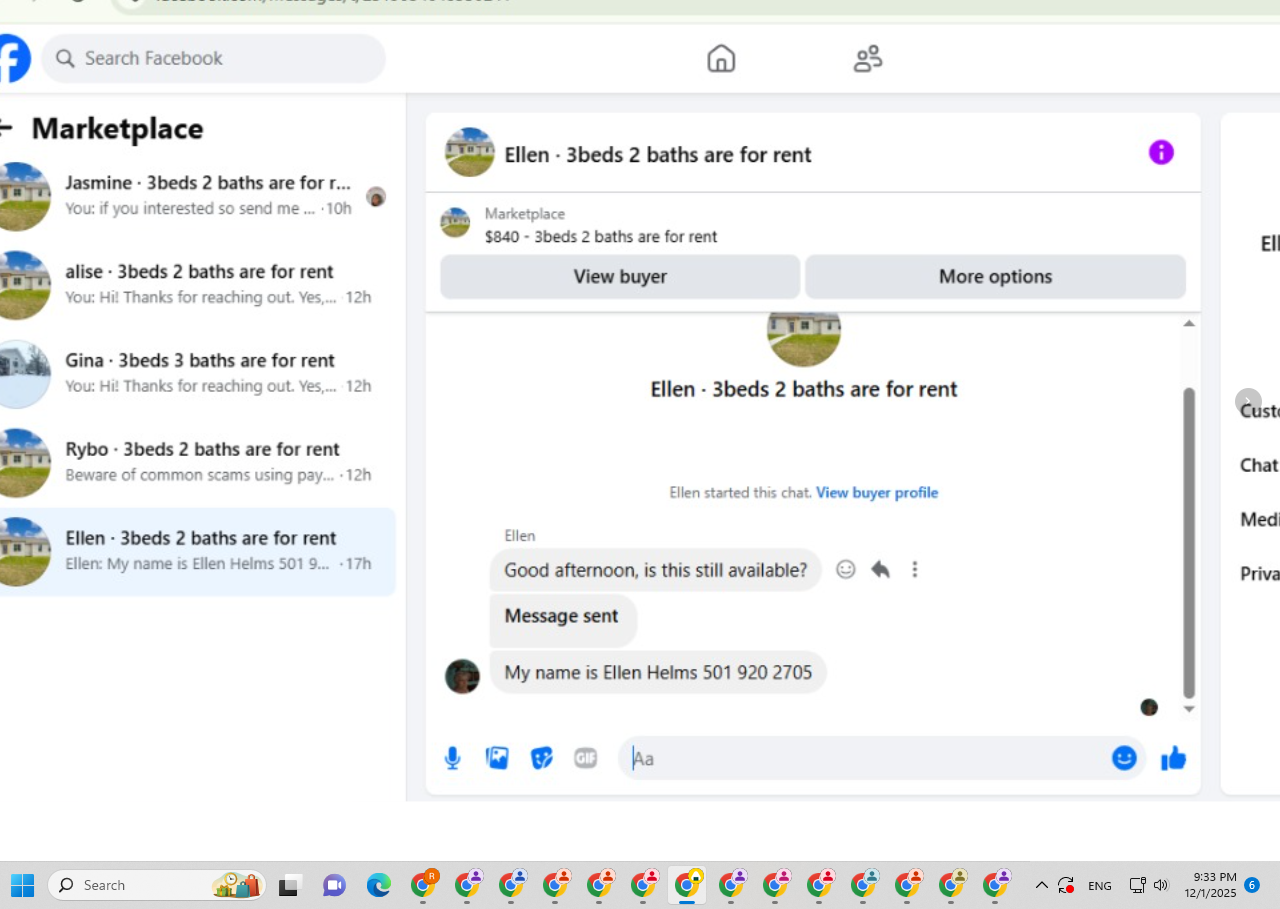Click the back arrow beside Marketplace
Screen dimensions: 1280x909
pos(6,128)
